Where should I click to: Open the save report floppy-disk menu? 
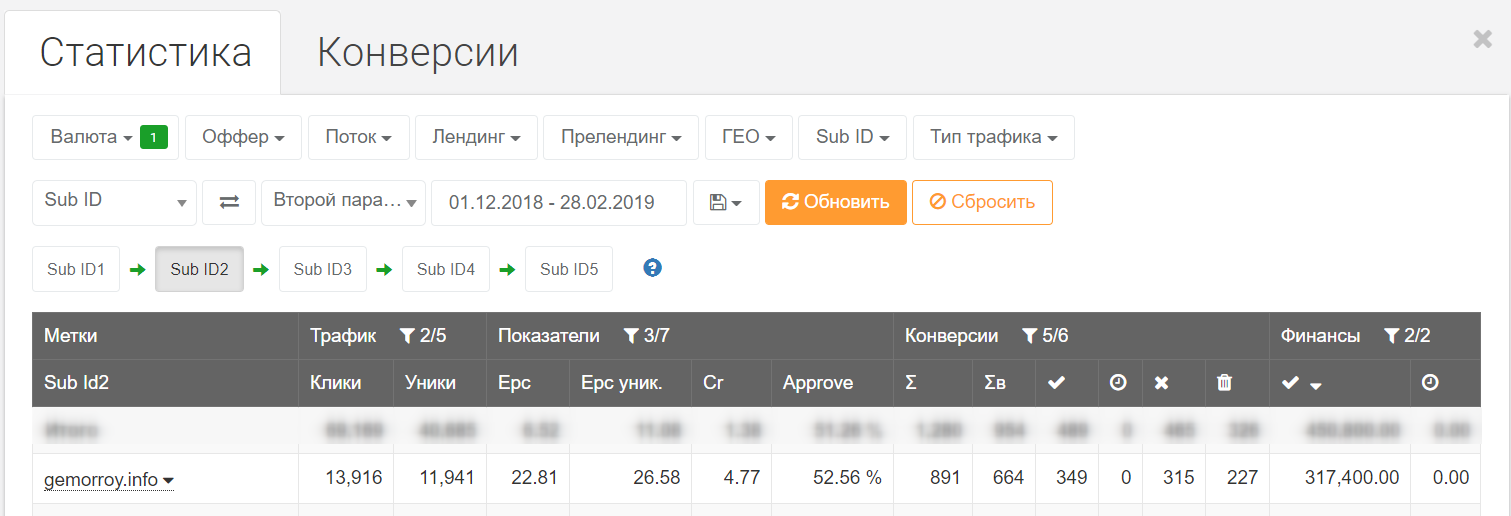[x=725, y=202]
